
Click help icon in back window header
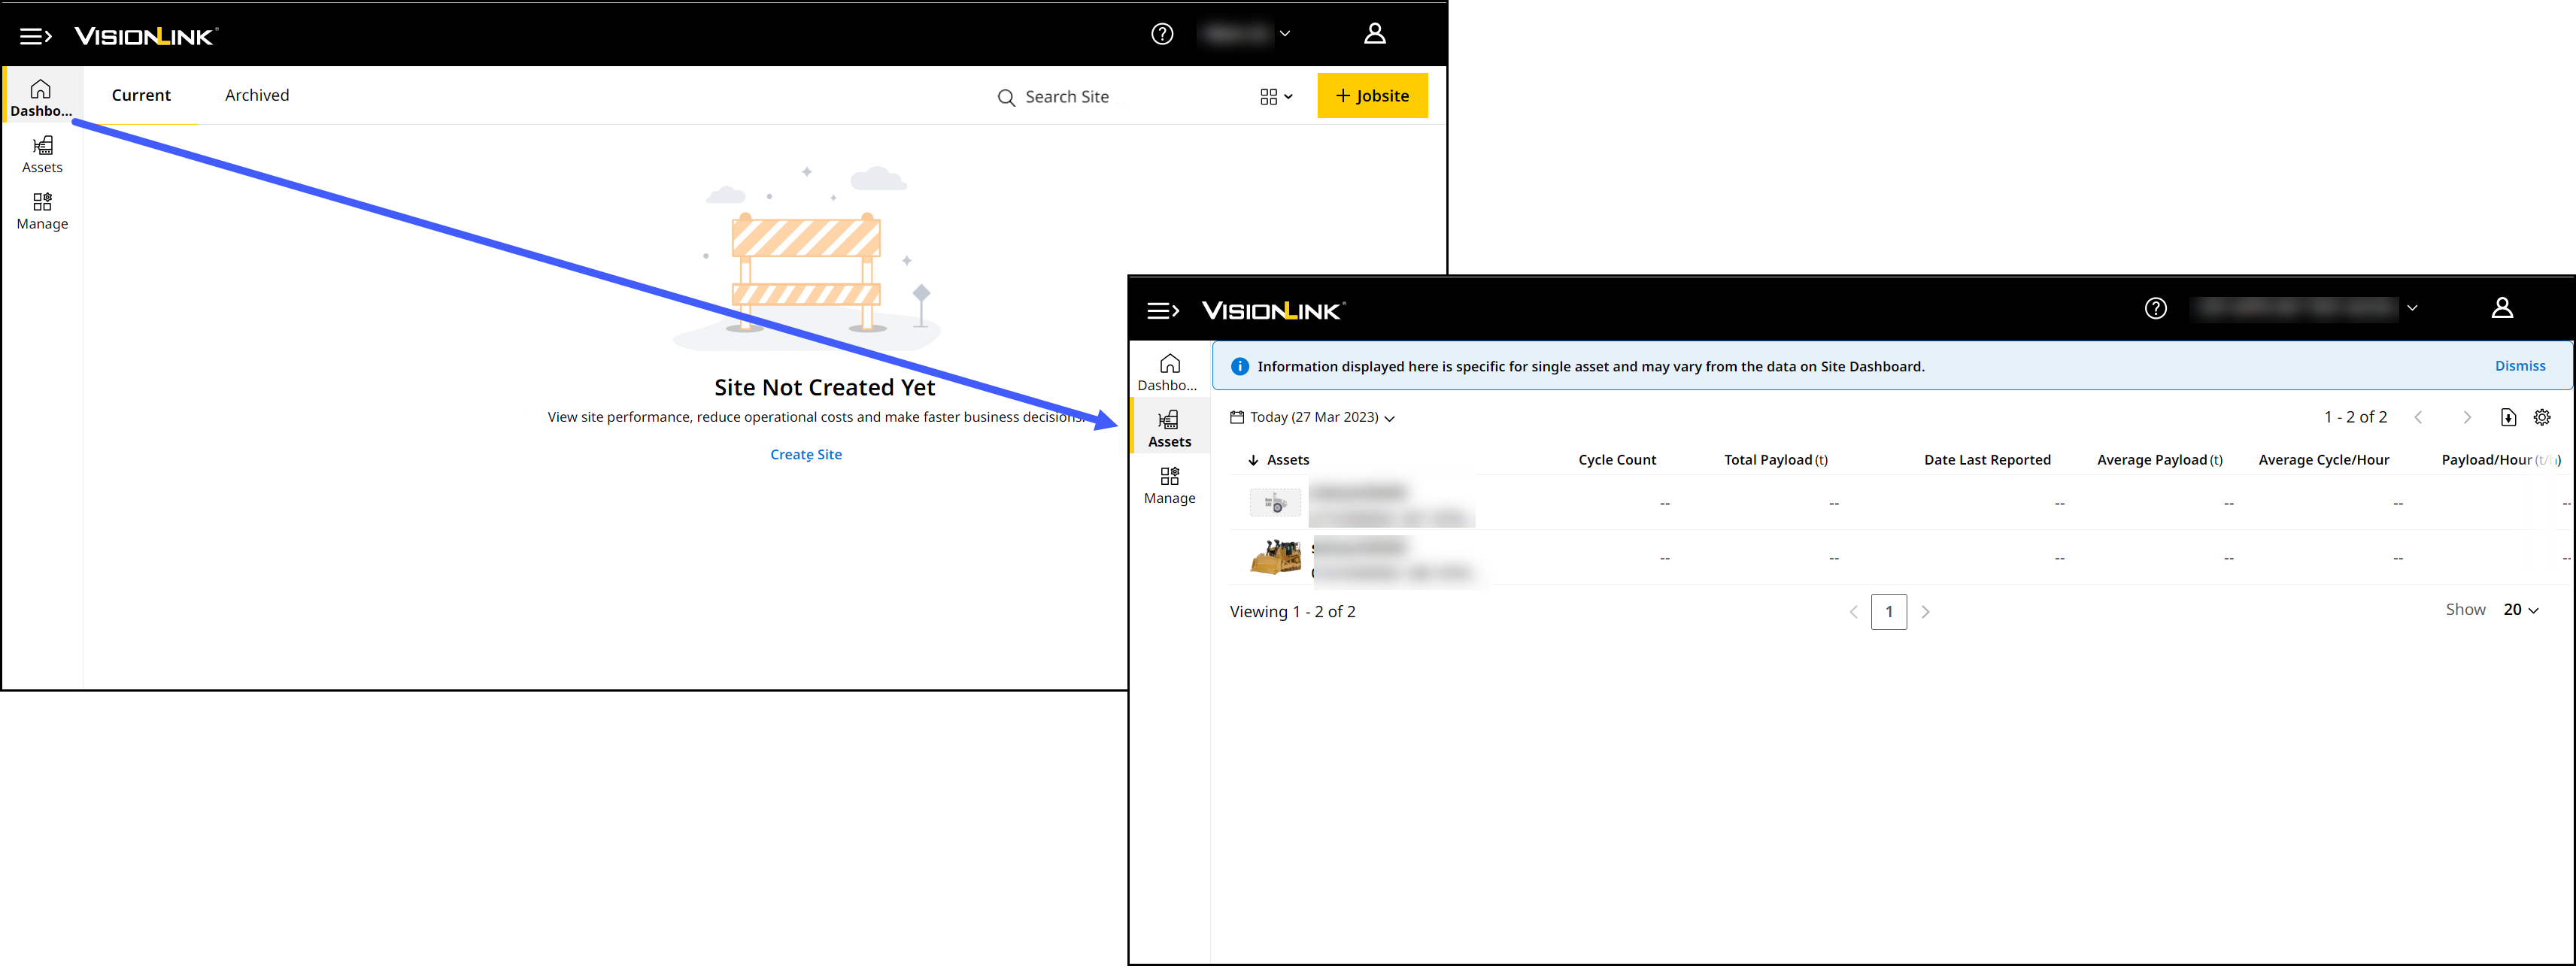point(1162,34)
